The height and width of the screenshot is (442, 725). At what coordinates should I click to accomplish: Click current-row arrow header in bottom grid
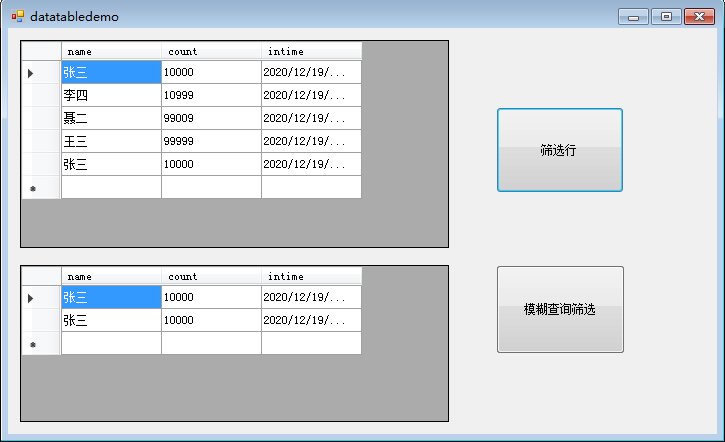(41, 297)
